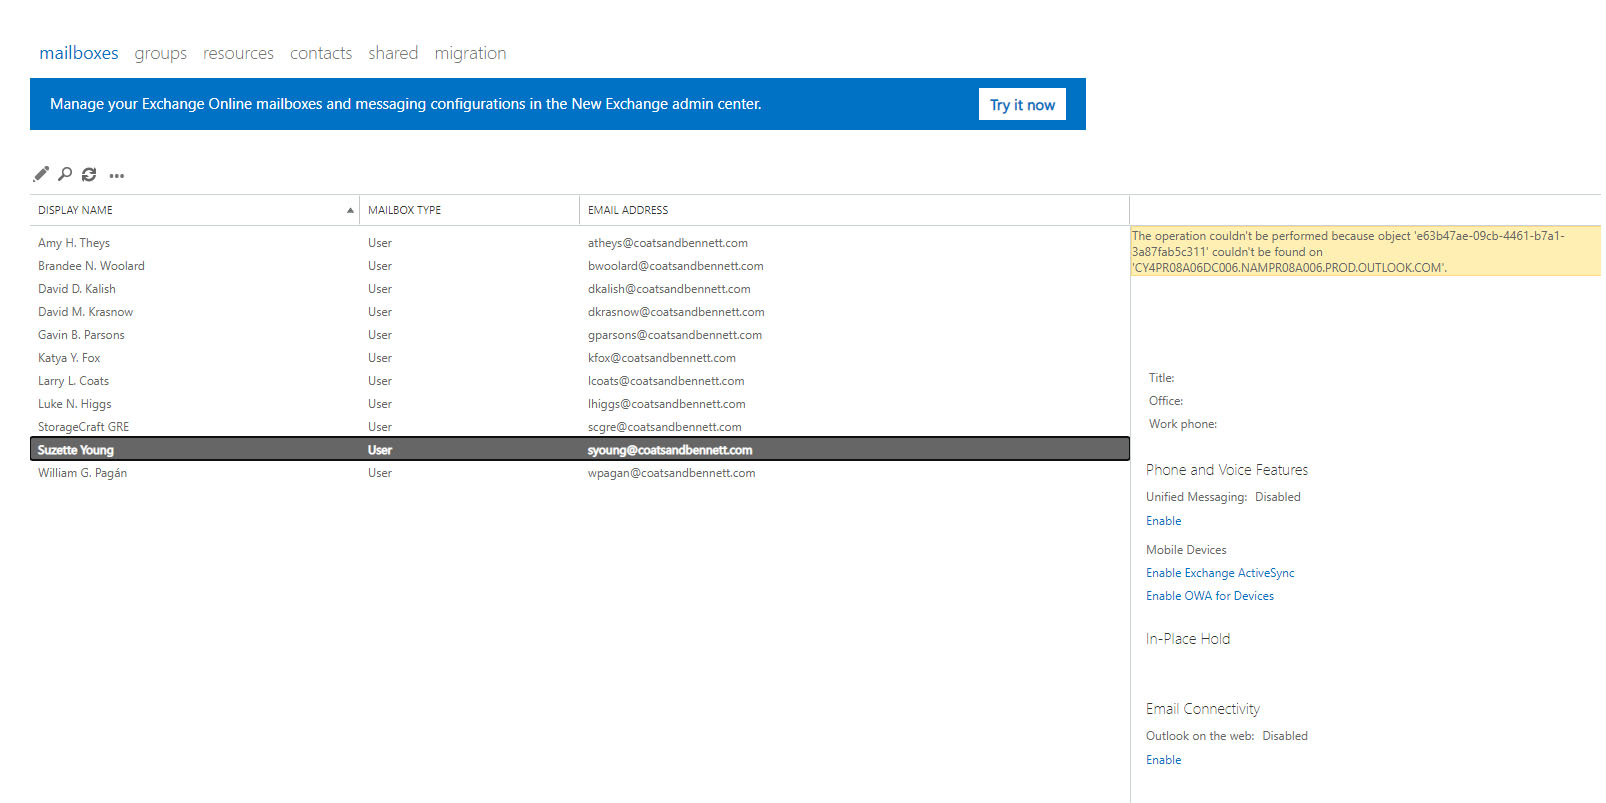Click wpagan@coatsandbennett.com email
The height and width of the screenshot is (803, 1606).
coord(671,473)
